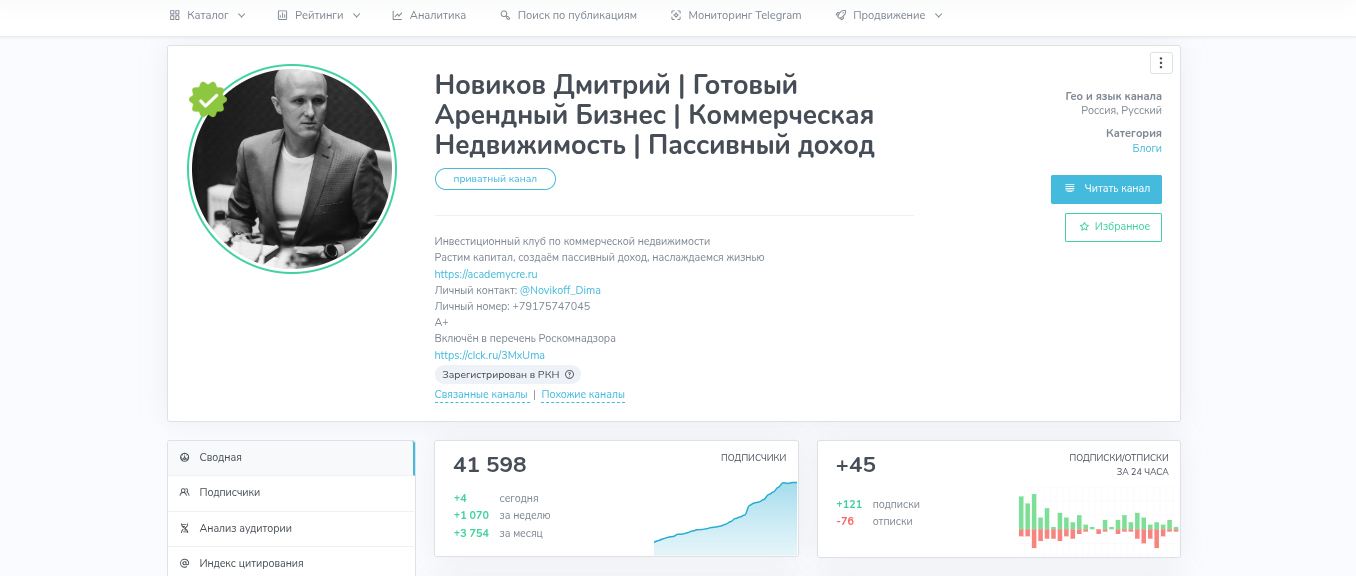Click the star icon in Избранное button
This screenshot has width=1356, height=576.
1084,227
